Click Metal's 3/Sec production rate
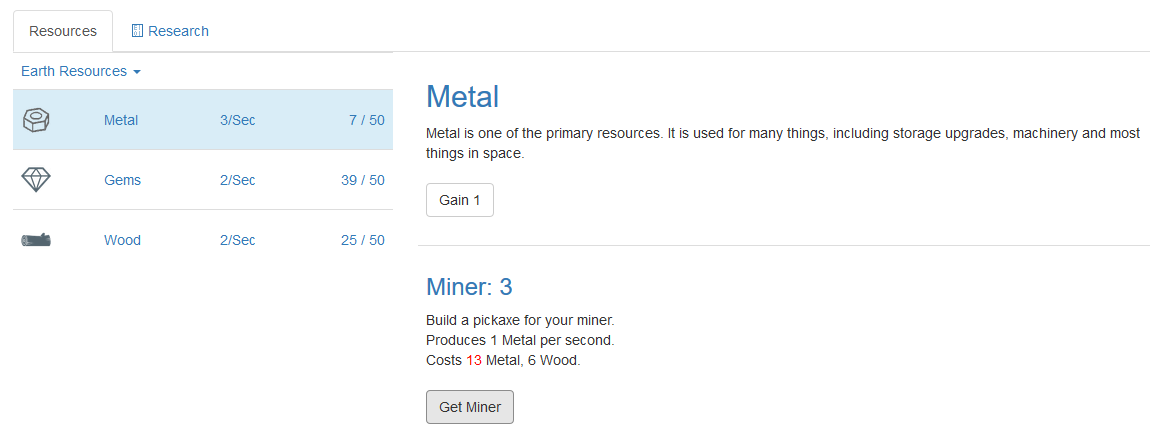The image size is (1150, 436). pos(238,120)
